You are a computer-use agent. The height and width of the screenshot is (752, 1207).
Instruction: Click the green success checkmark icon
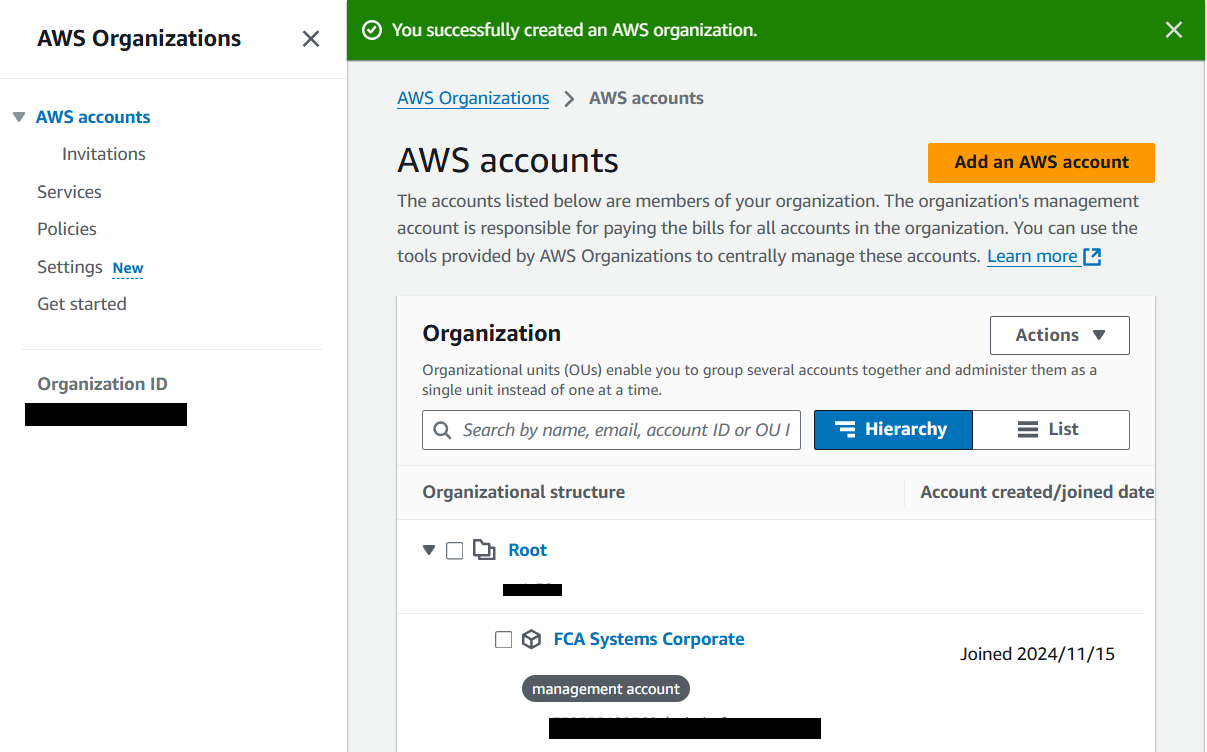pyautogui.click(x=372, y=30)
